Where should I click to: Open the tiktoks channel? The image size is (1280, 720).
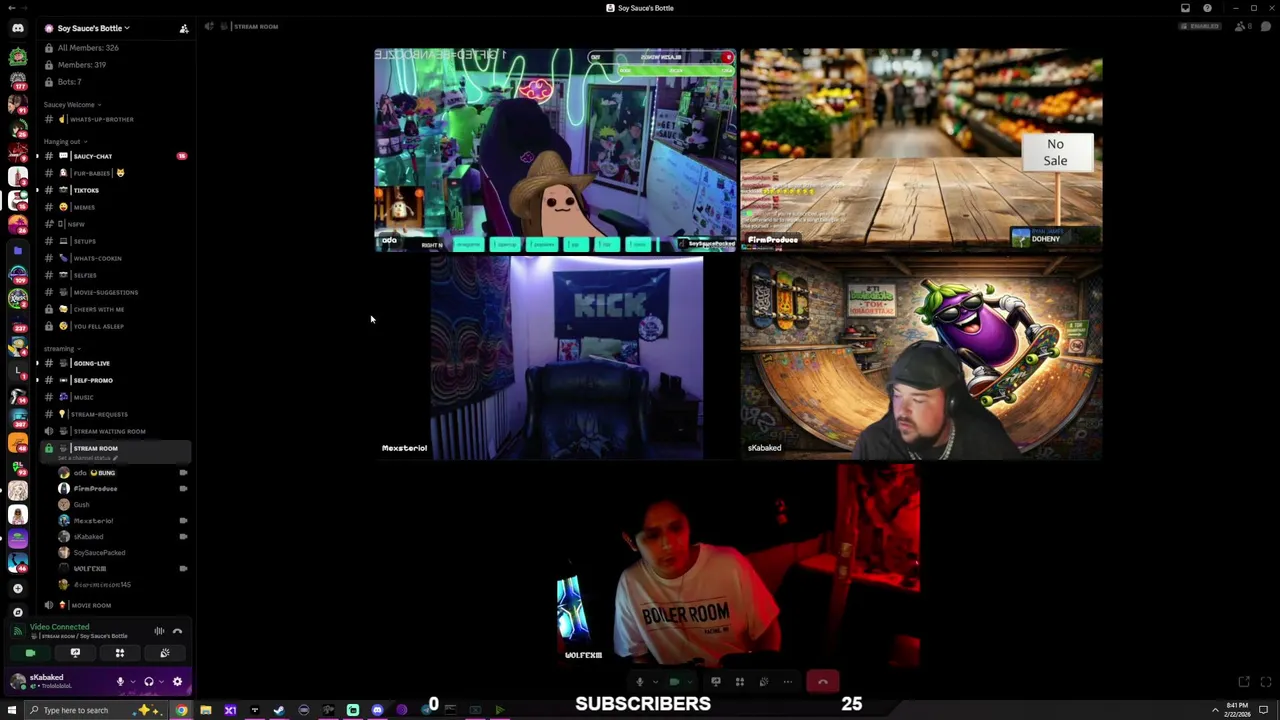(x=115, y=190)
